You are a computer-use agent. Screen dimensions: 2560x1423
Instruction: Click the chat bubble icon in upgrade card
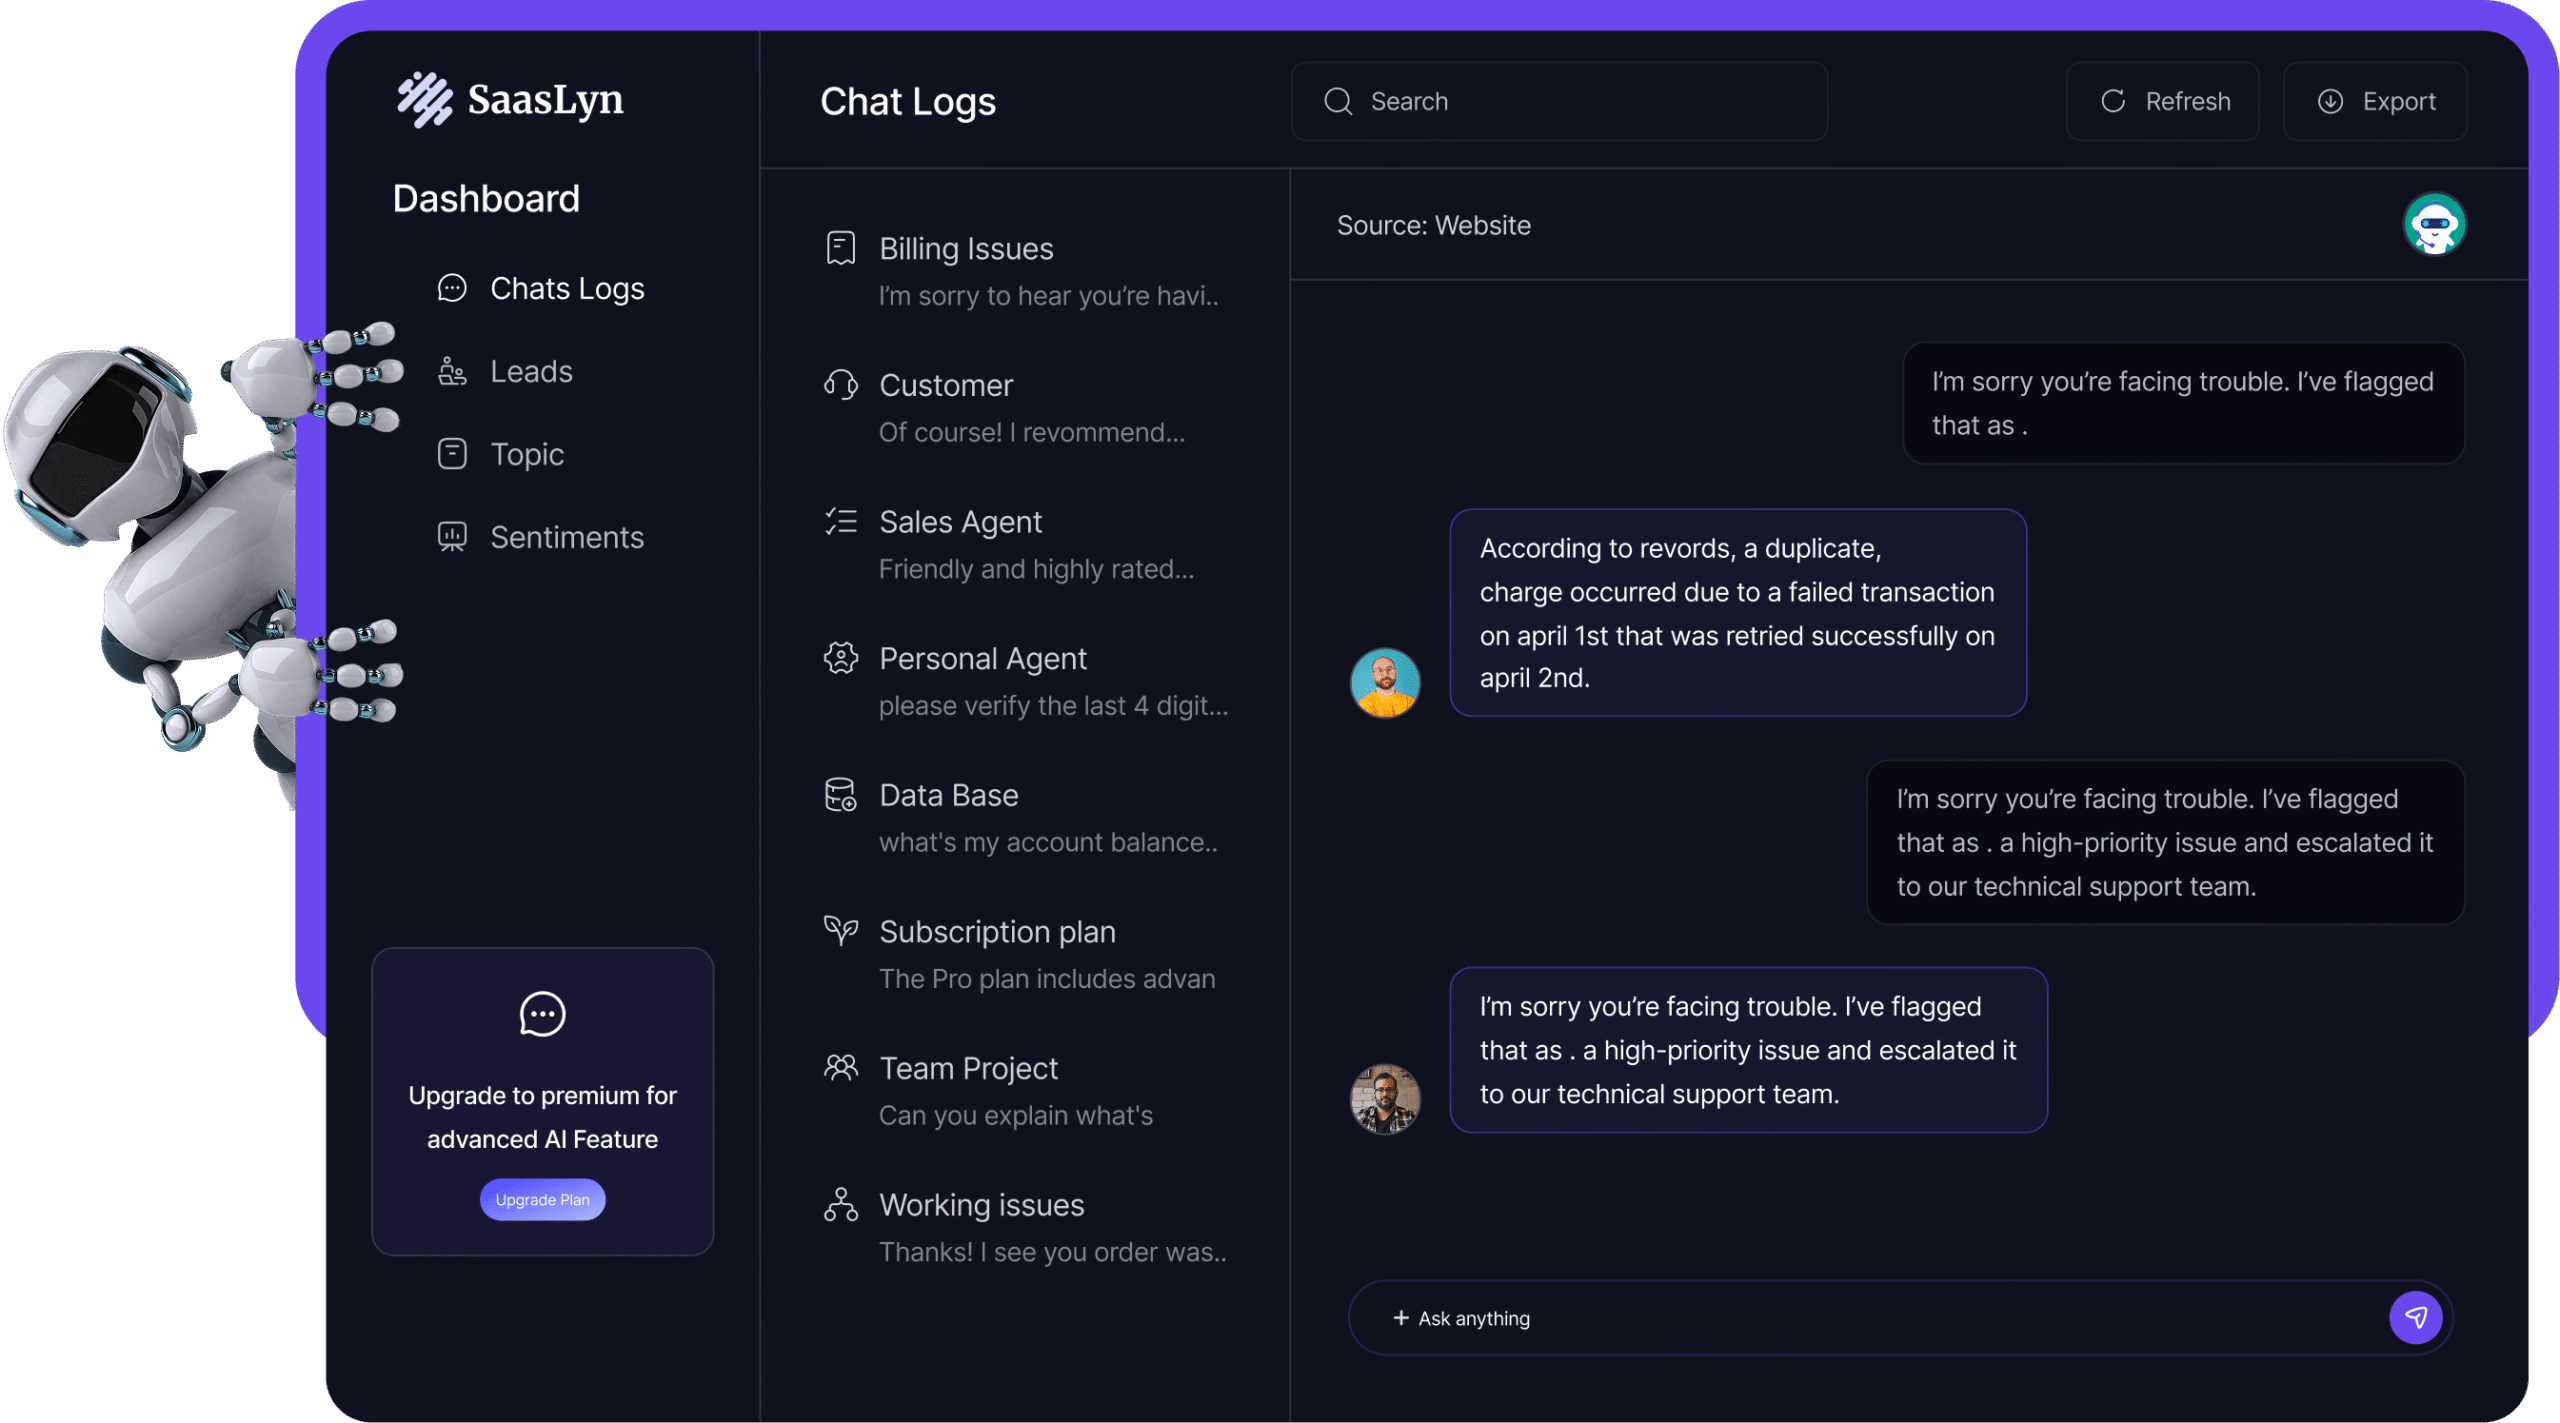click(x=542, y=1014)
